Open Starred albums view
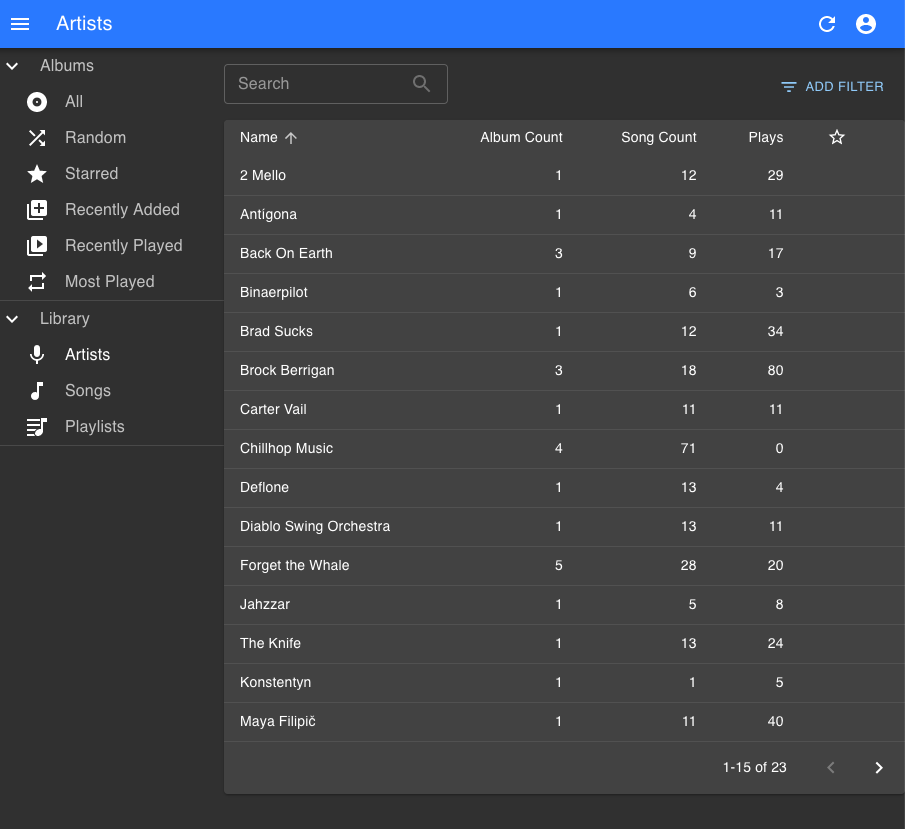Screen dimensions: 905x829 click(112, 174)
